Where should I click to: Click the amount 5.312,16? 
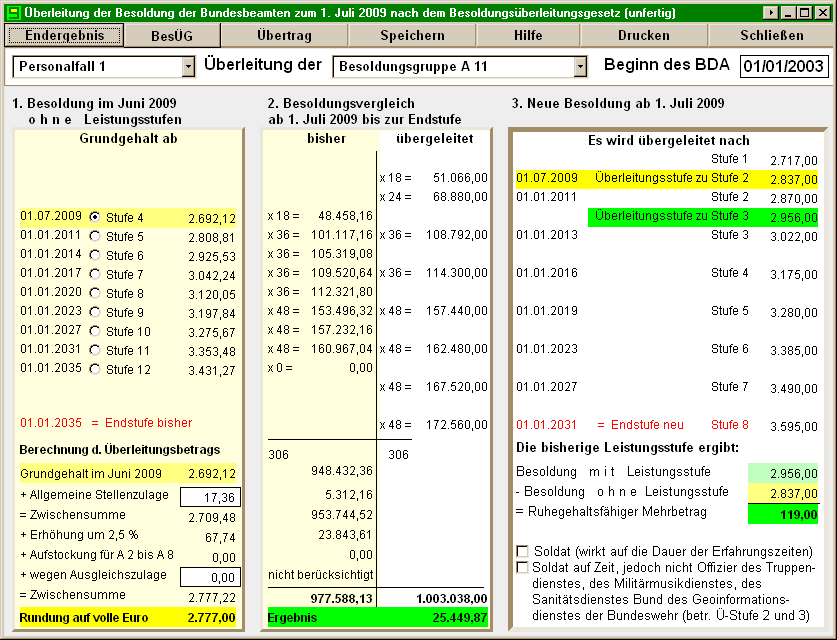tap(349, 495)
